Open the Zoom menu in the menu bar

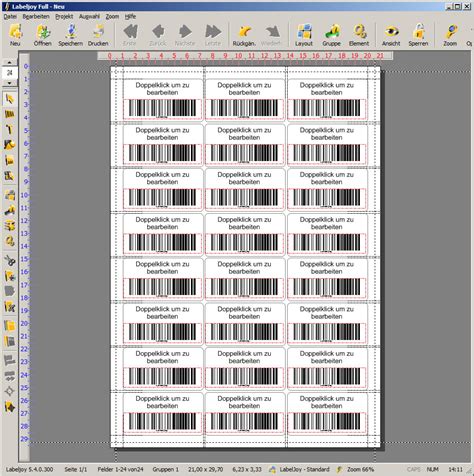click(x=112, y=16)
